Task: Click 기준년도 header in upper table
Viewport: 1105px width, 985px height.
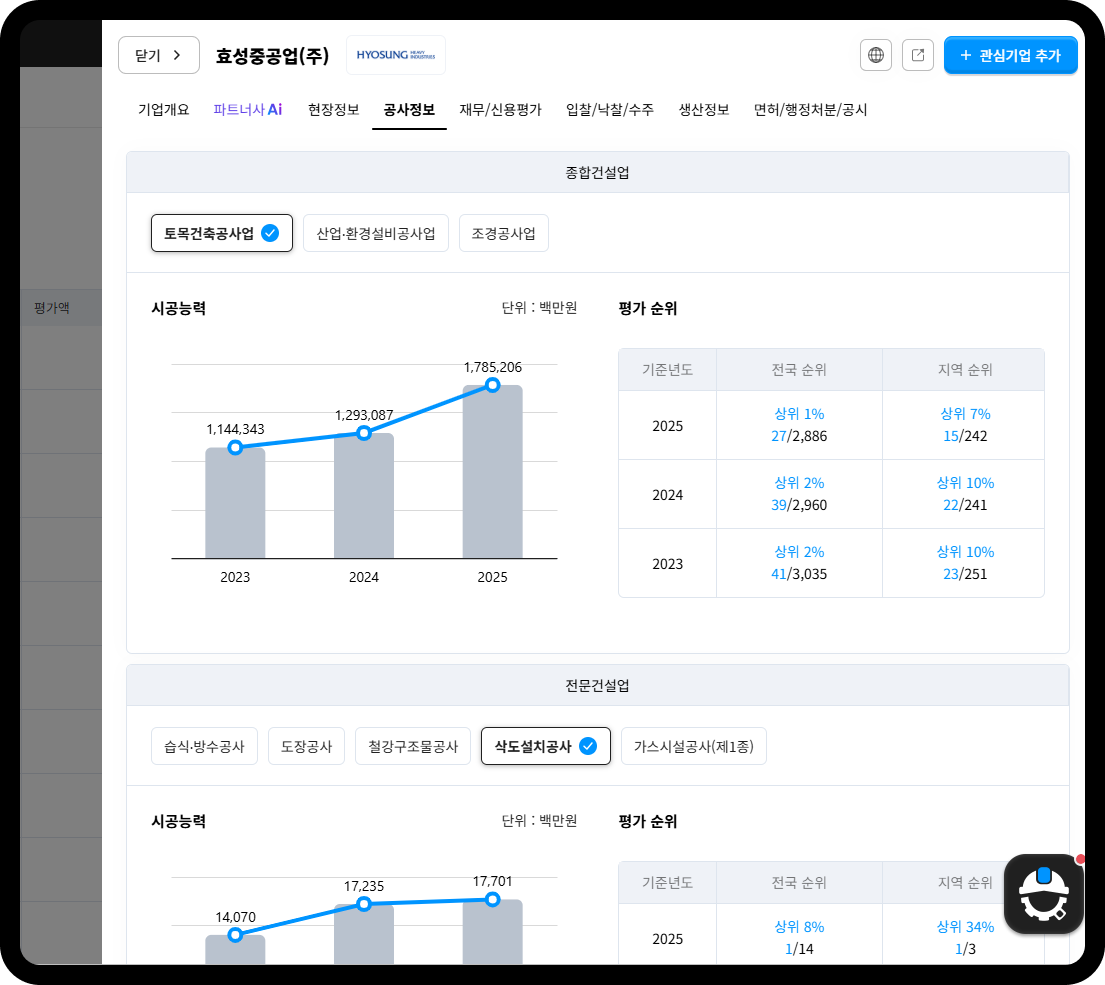Action: [x=667, y=370]
